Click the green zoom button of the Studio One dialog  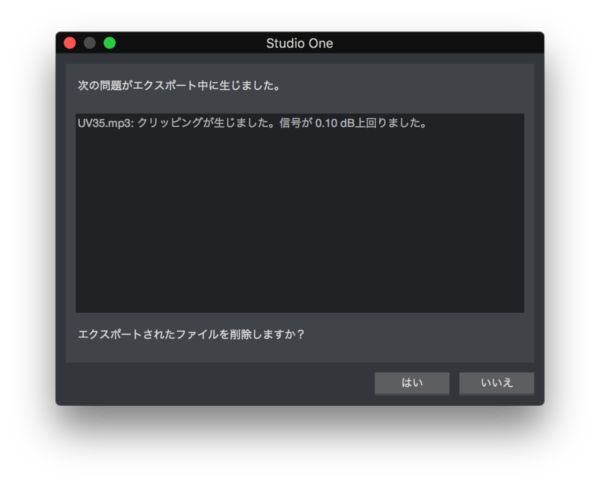tap(110, 43)
